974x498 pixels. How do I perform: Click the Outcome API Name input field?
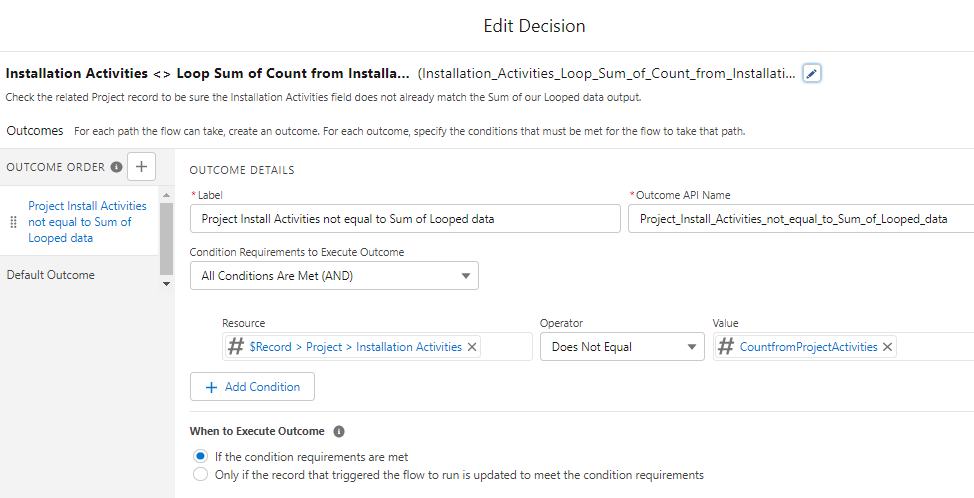(800, 219)
